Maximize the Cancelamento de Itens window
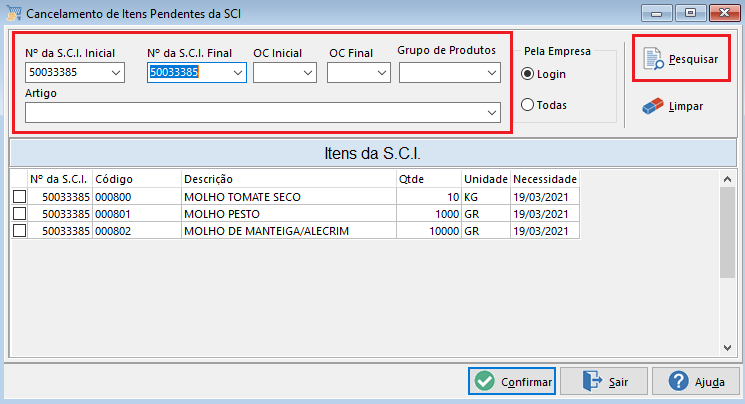This screenshot has width=745, height=404. [x=690, y=13]
